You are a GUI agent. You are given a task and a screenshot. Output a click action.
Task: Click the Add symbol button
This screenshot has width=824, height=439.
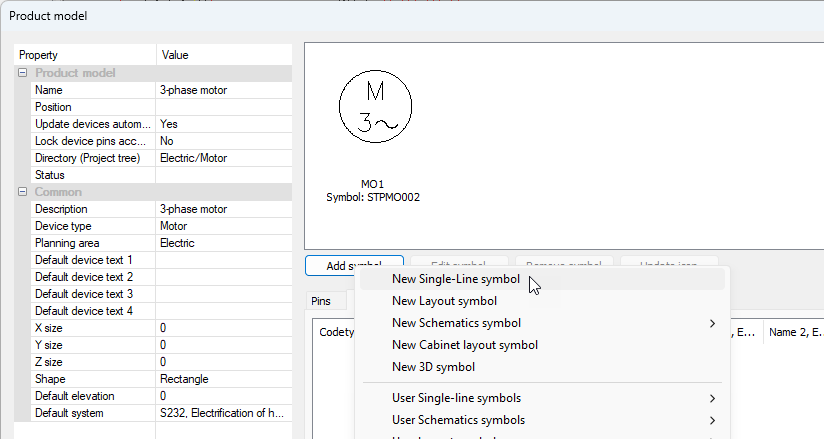(x=353, y=265)
